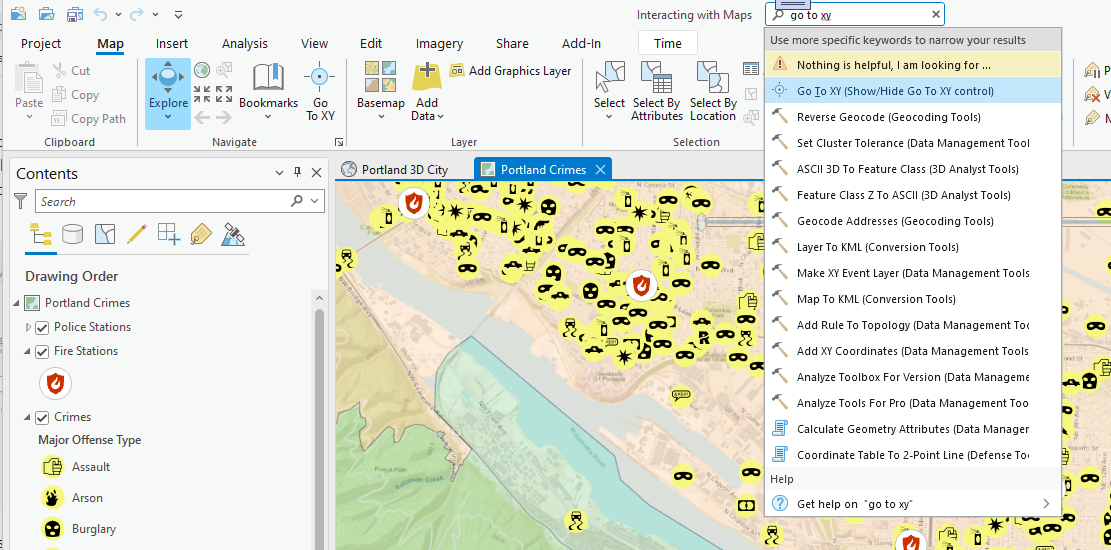Choose Select By Attributes tool
Screen dimensions: 1111x550
coord(657,92)
